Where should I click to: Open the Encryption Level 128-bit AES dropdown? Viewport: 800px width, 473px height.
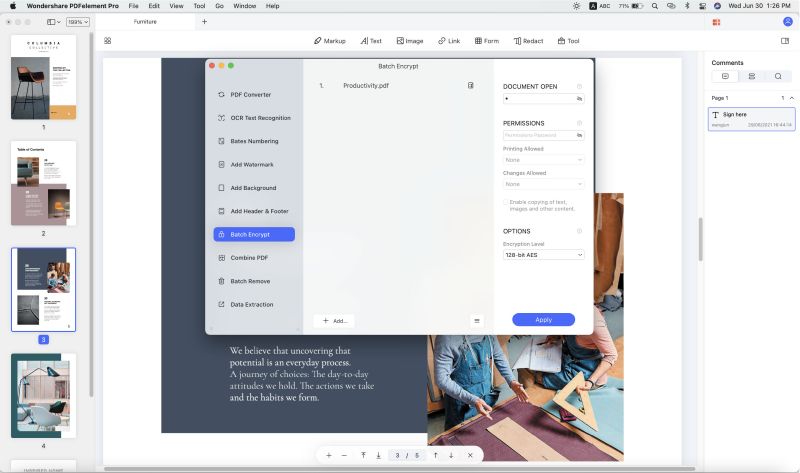pos(543,255)
